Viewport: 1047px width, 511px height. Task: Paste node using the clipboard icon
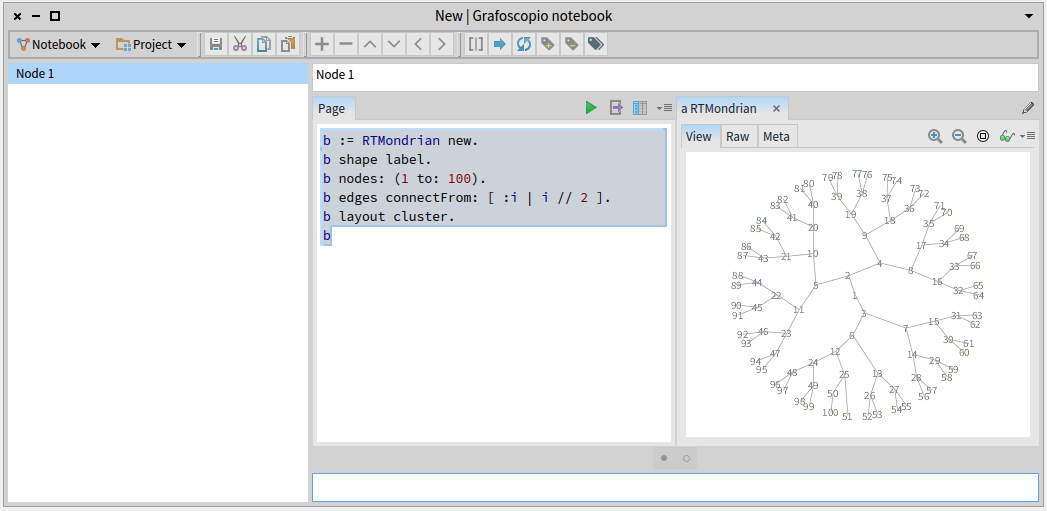point(288,45)
